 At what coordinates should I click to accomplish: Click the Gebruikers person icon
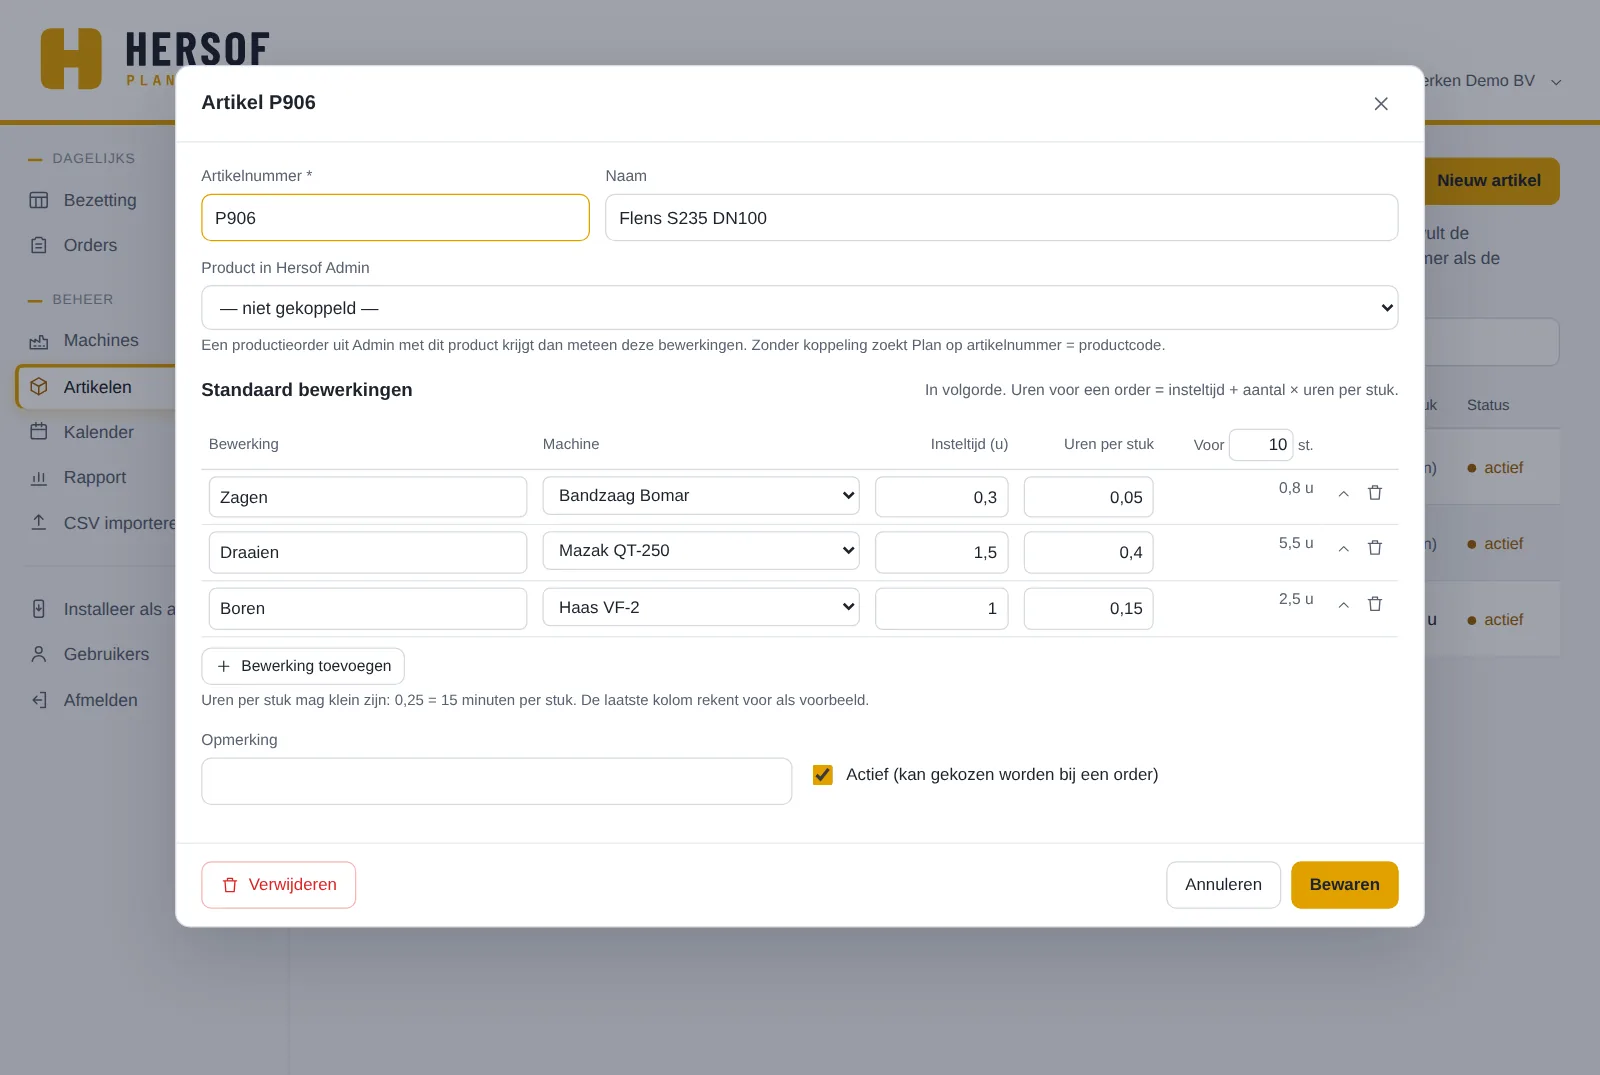(x=39, y=654)
